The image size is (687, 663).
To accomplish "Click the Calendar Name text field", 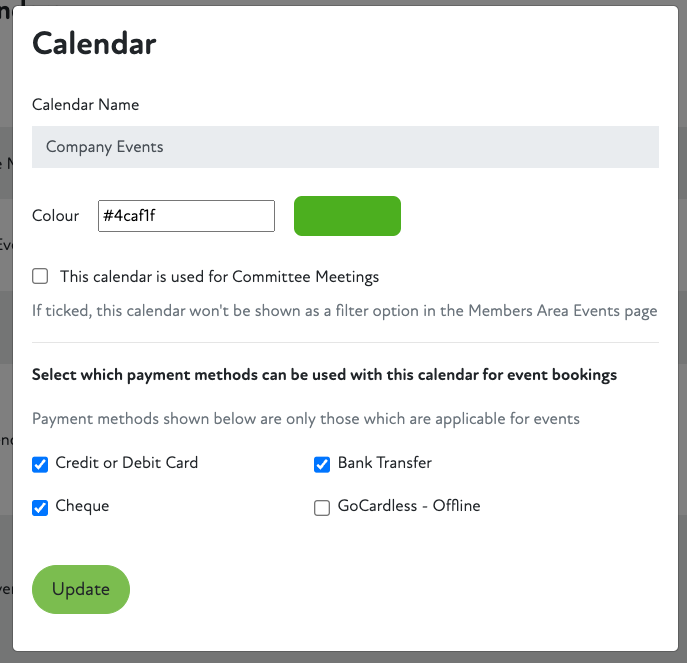I will pos(345,147).
